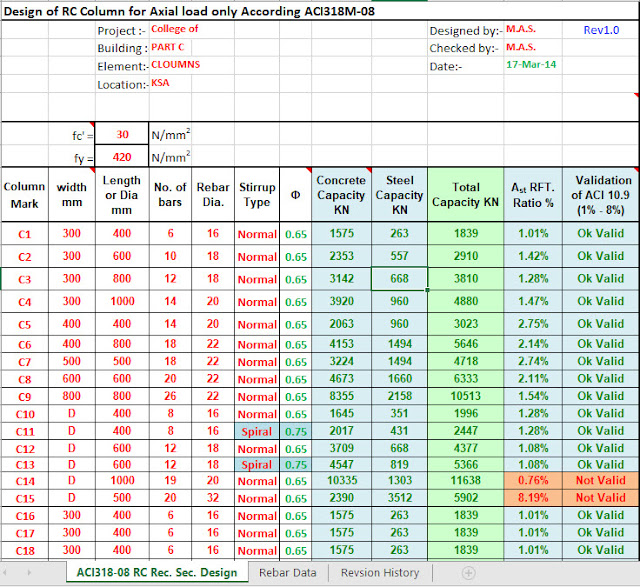Viewport: 640px width, 587px height.
Task: Select the 'Checked by:-' label cell
Action: [x=464, y=48]
